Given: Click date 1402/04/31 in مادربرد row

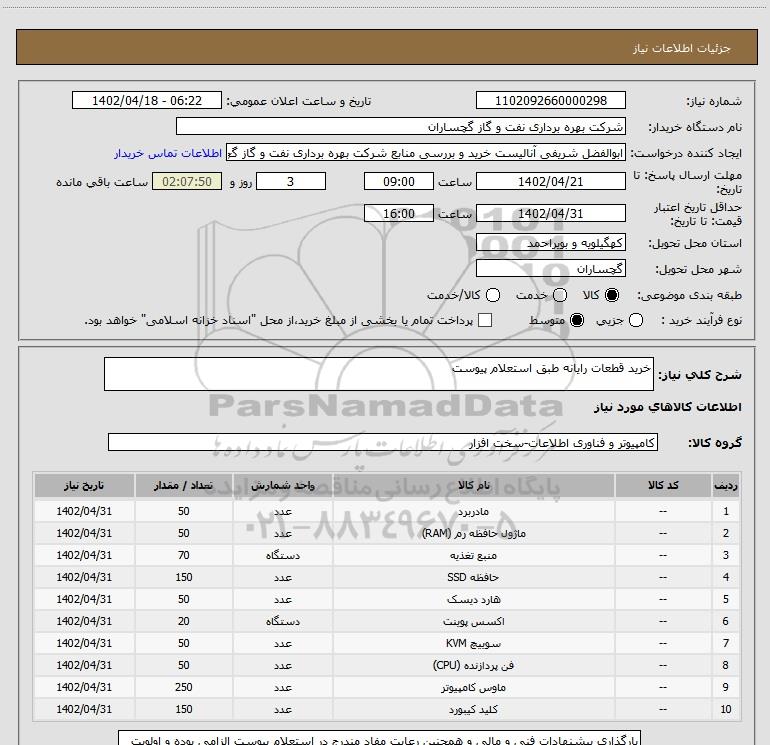Looking at the screenshot, I should tap(84, 511).
